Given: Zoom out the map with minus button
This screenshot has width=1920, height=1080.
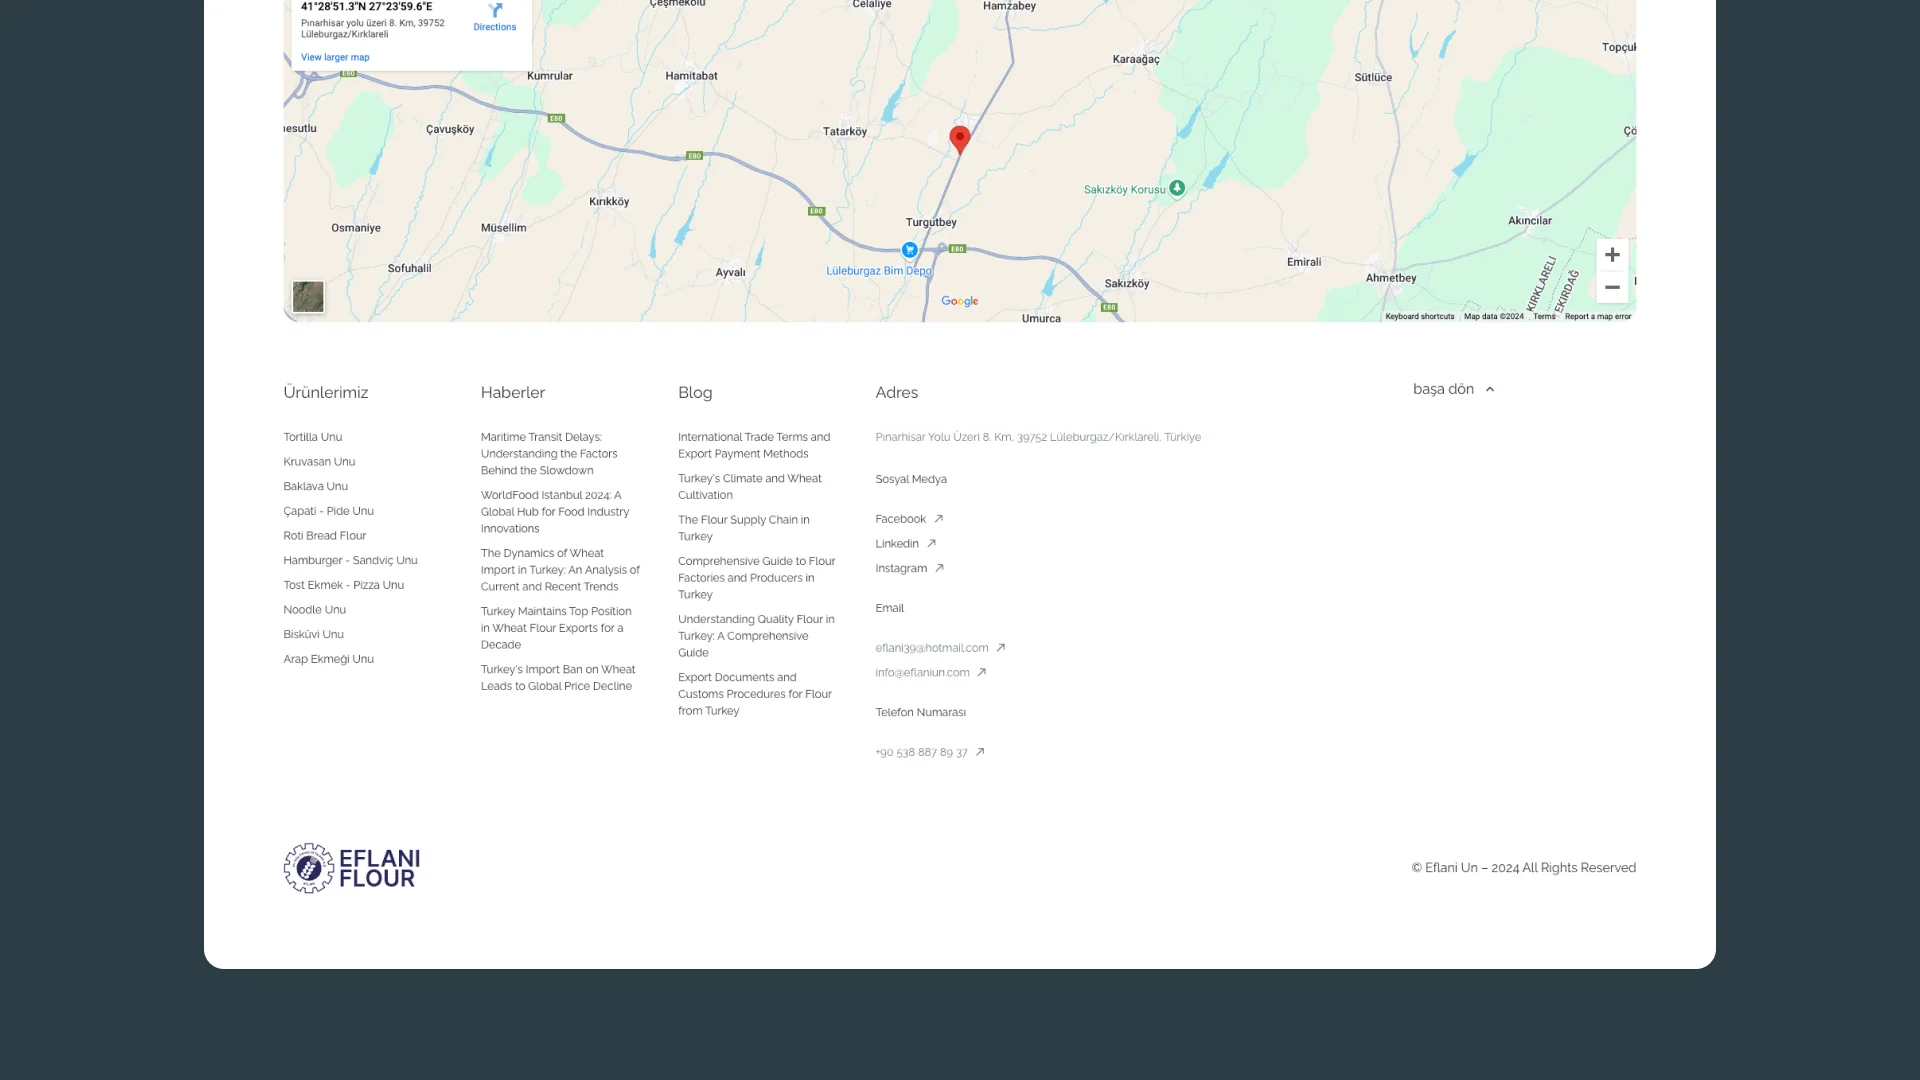Looking at the screenshot, I should [x=1612, y=287].
